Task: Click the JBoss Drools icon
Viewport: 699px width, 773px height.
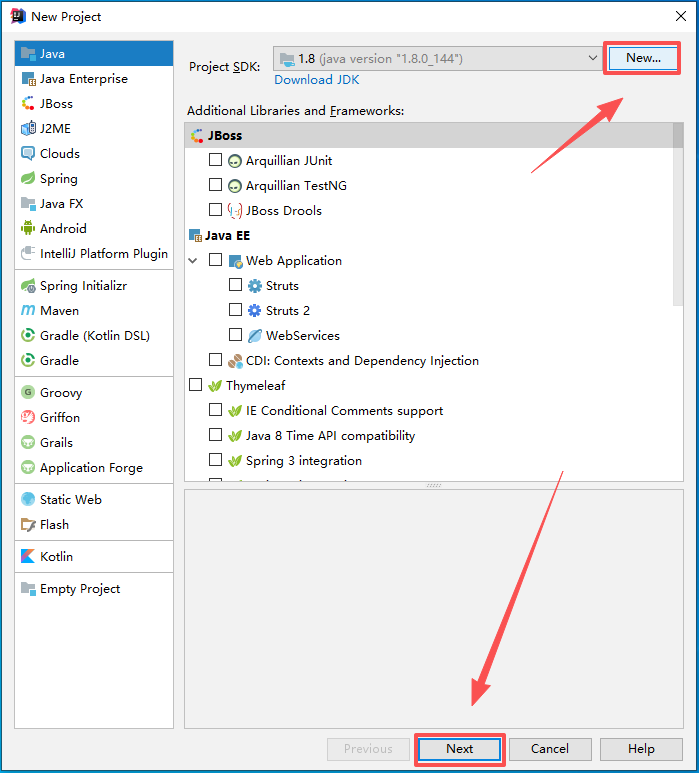Action: [235, 211]
